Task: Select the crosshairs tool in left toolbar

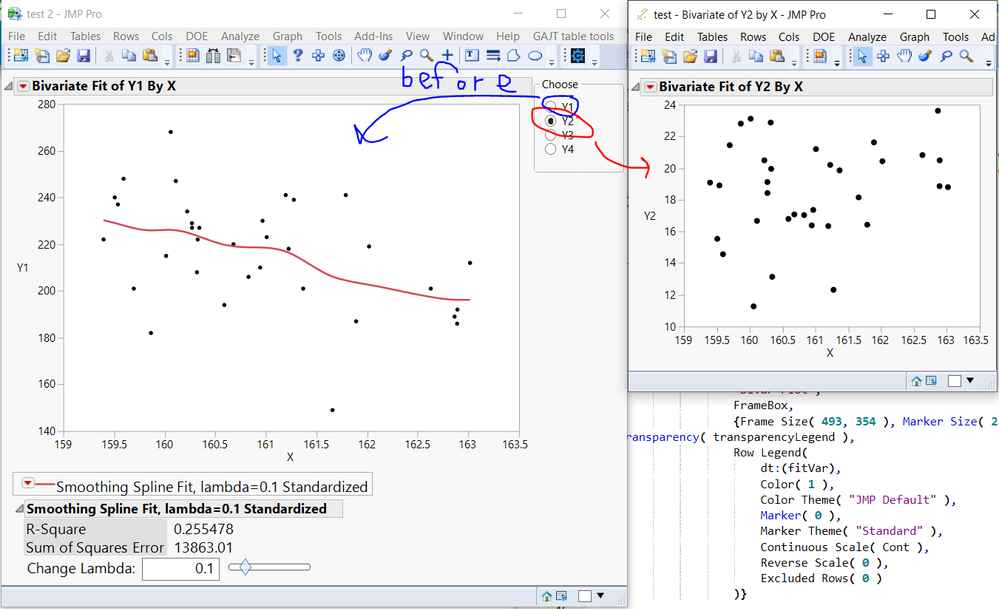Action: click(x=447, y=56)
